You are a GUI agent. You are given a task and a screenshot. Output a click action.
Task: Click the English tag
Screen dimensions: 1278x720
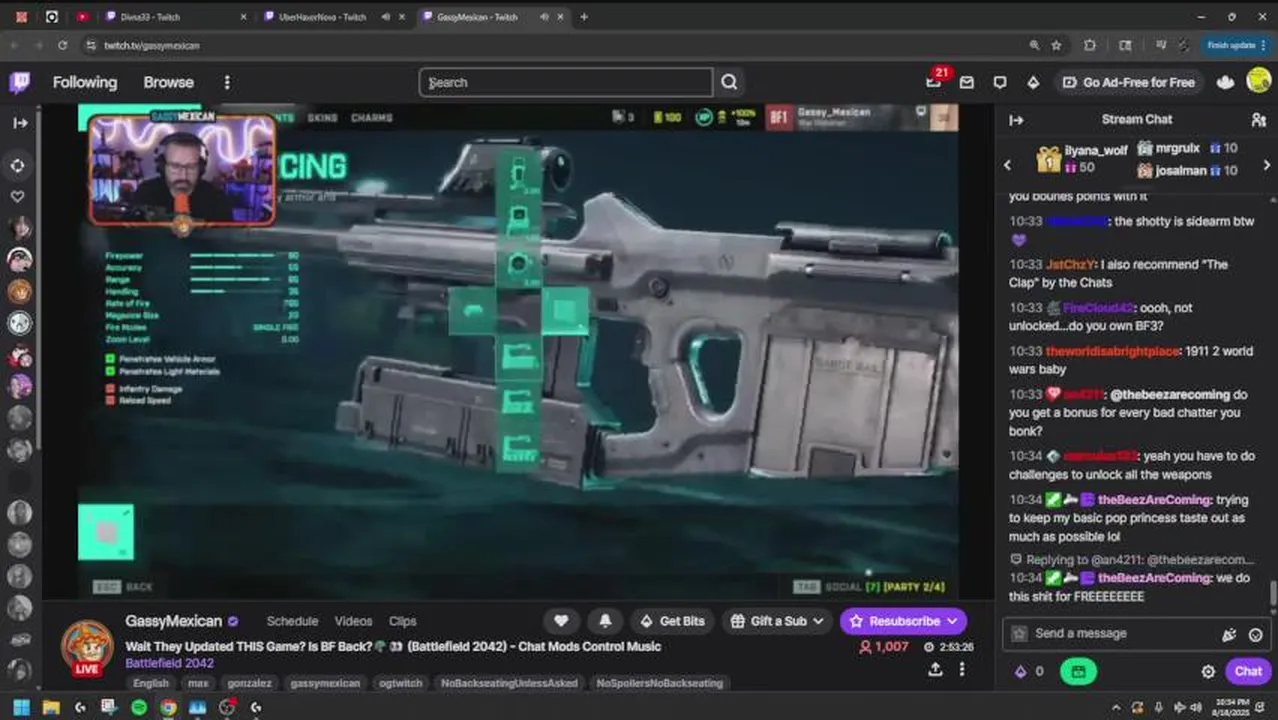[x=151, y=683]
